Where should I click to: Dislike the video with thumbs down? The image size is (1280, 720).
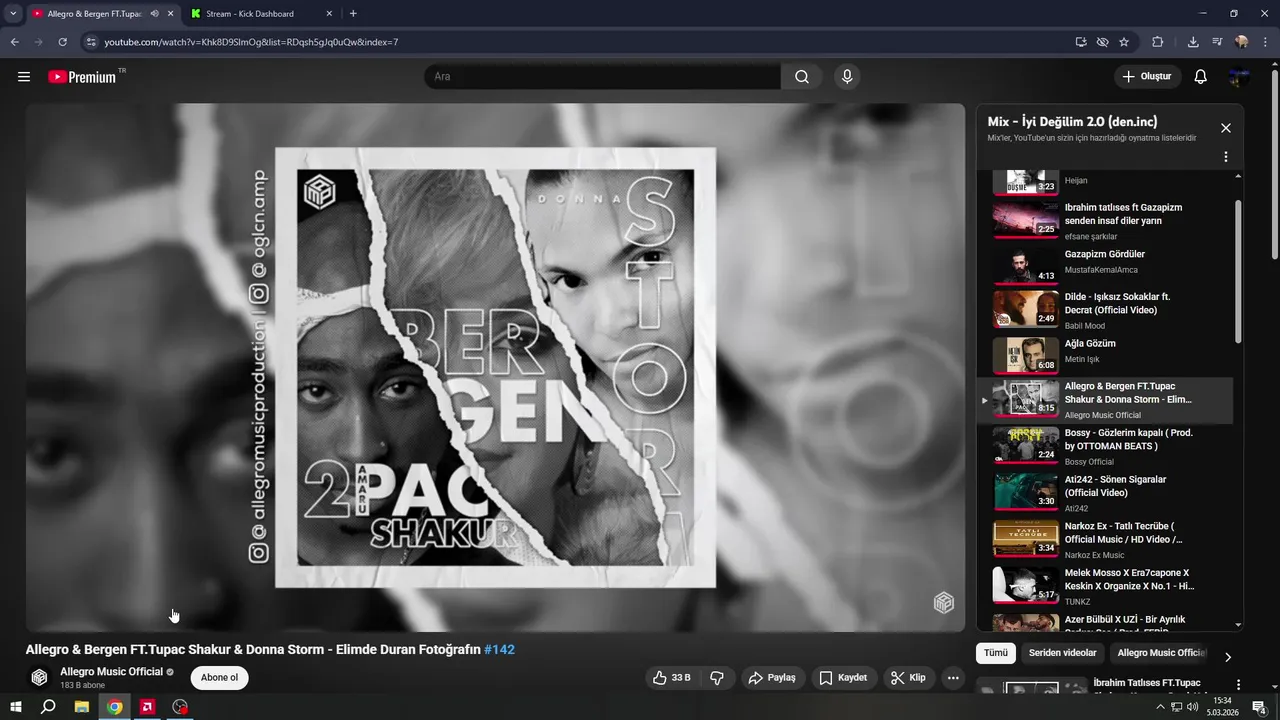coord(717,678)
